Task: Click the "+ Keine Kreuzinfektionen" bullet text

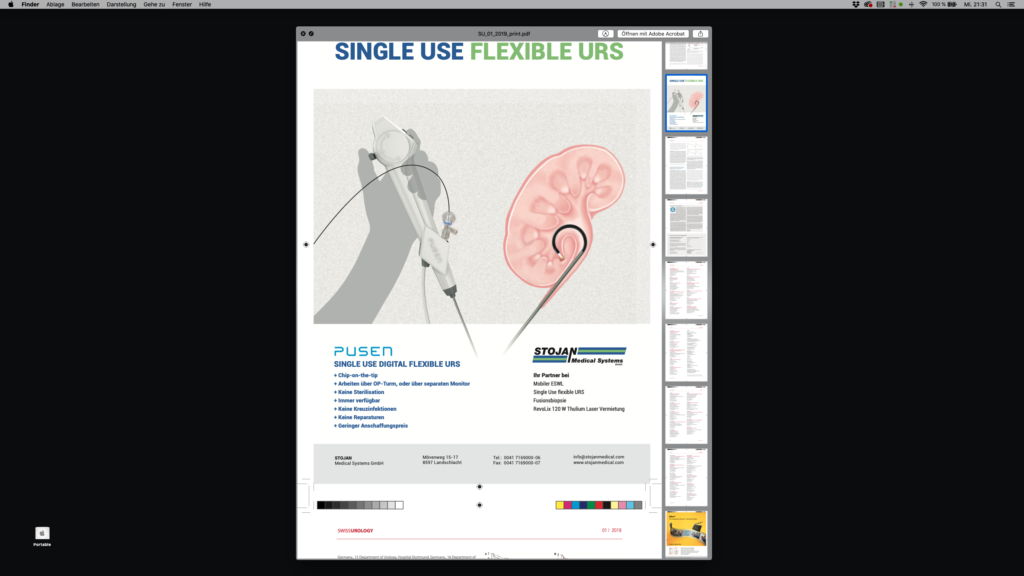Action: pos(365,409)
